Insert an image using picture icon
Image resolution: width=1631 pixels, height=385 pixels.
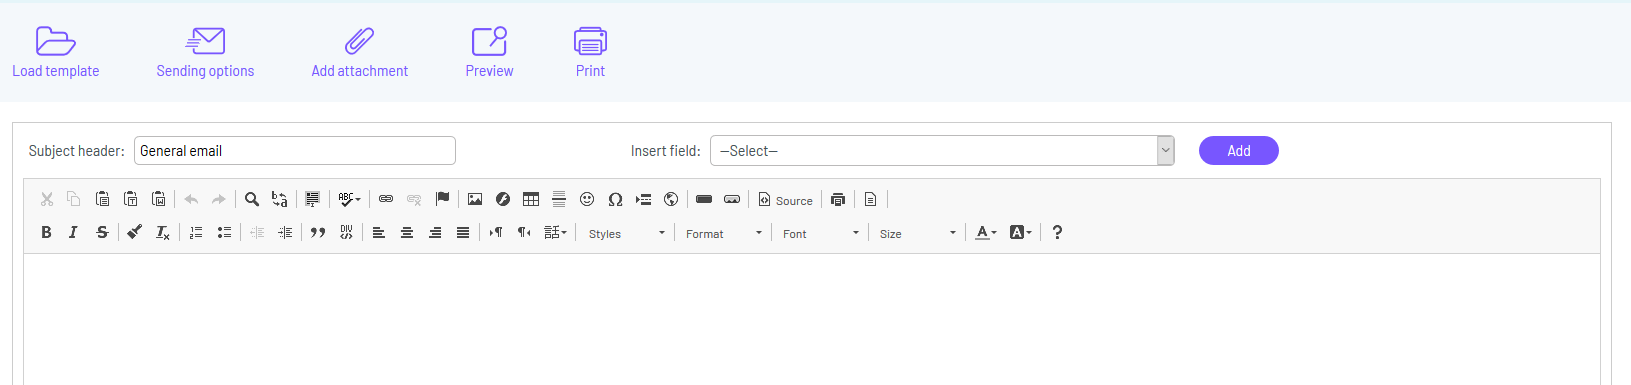[475, 199]
